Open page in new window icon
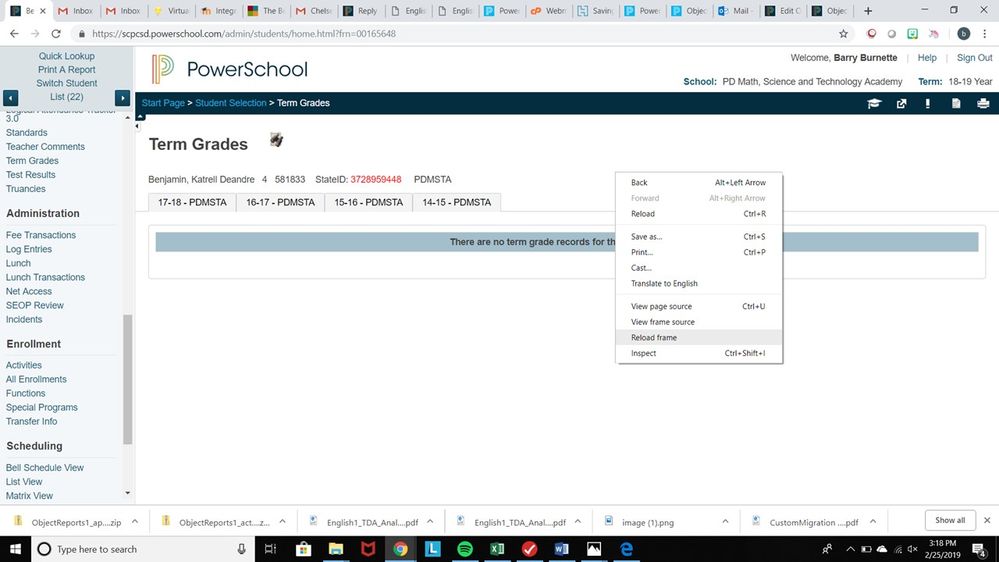The image size is (999, 562). pos(901,103)
